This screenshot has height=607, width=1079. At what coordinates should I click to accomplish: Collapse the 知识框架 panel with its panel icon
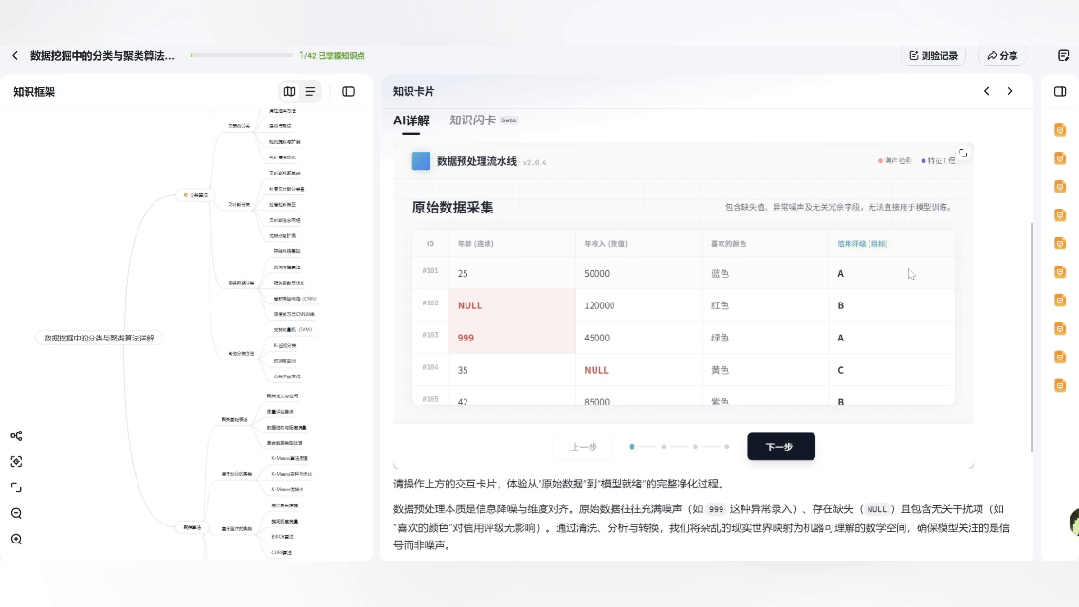(348, 91)
